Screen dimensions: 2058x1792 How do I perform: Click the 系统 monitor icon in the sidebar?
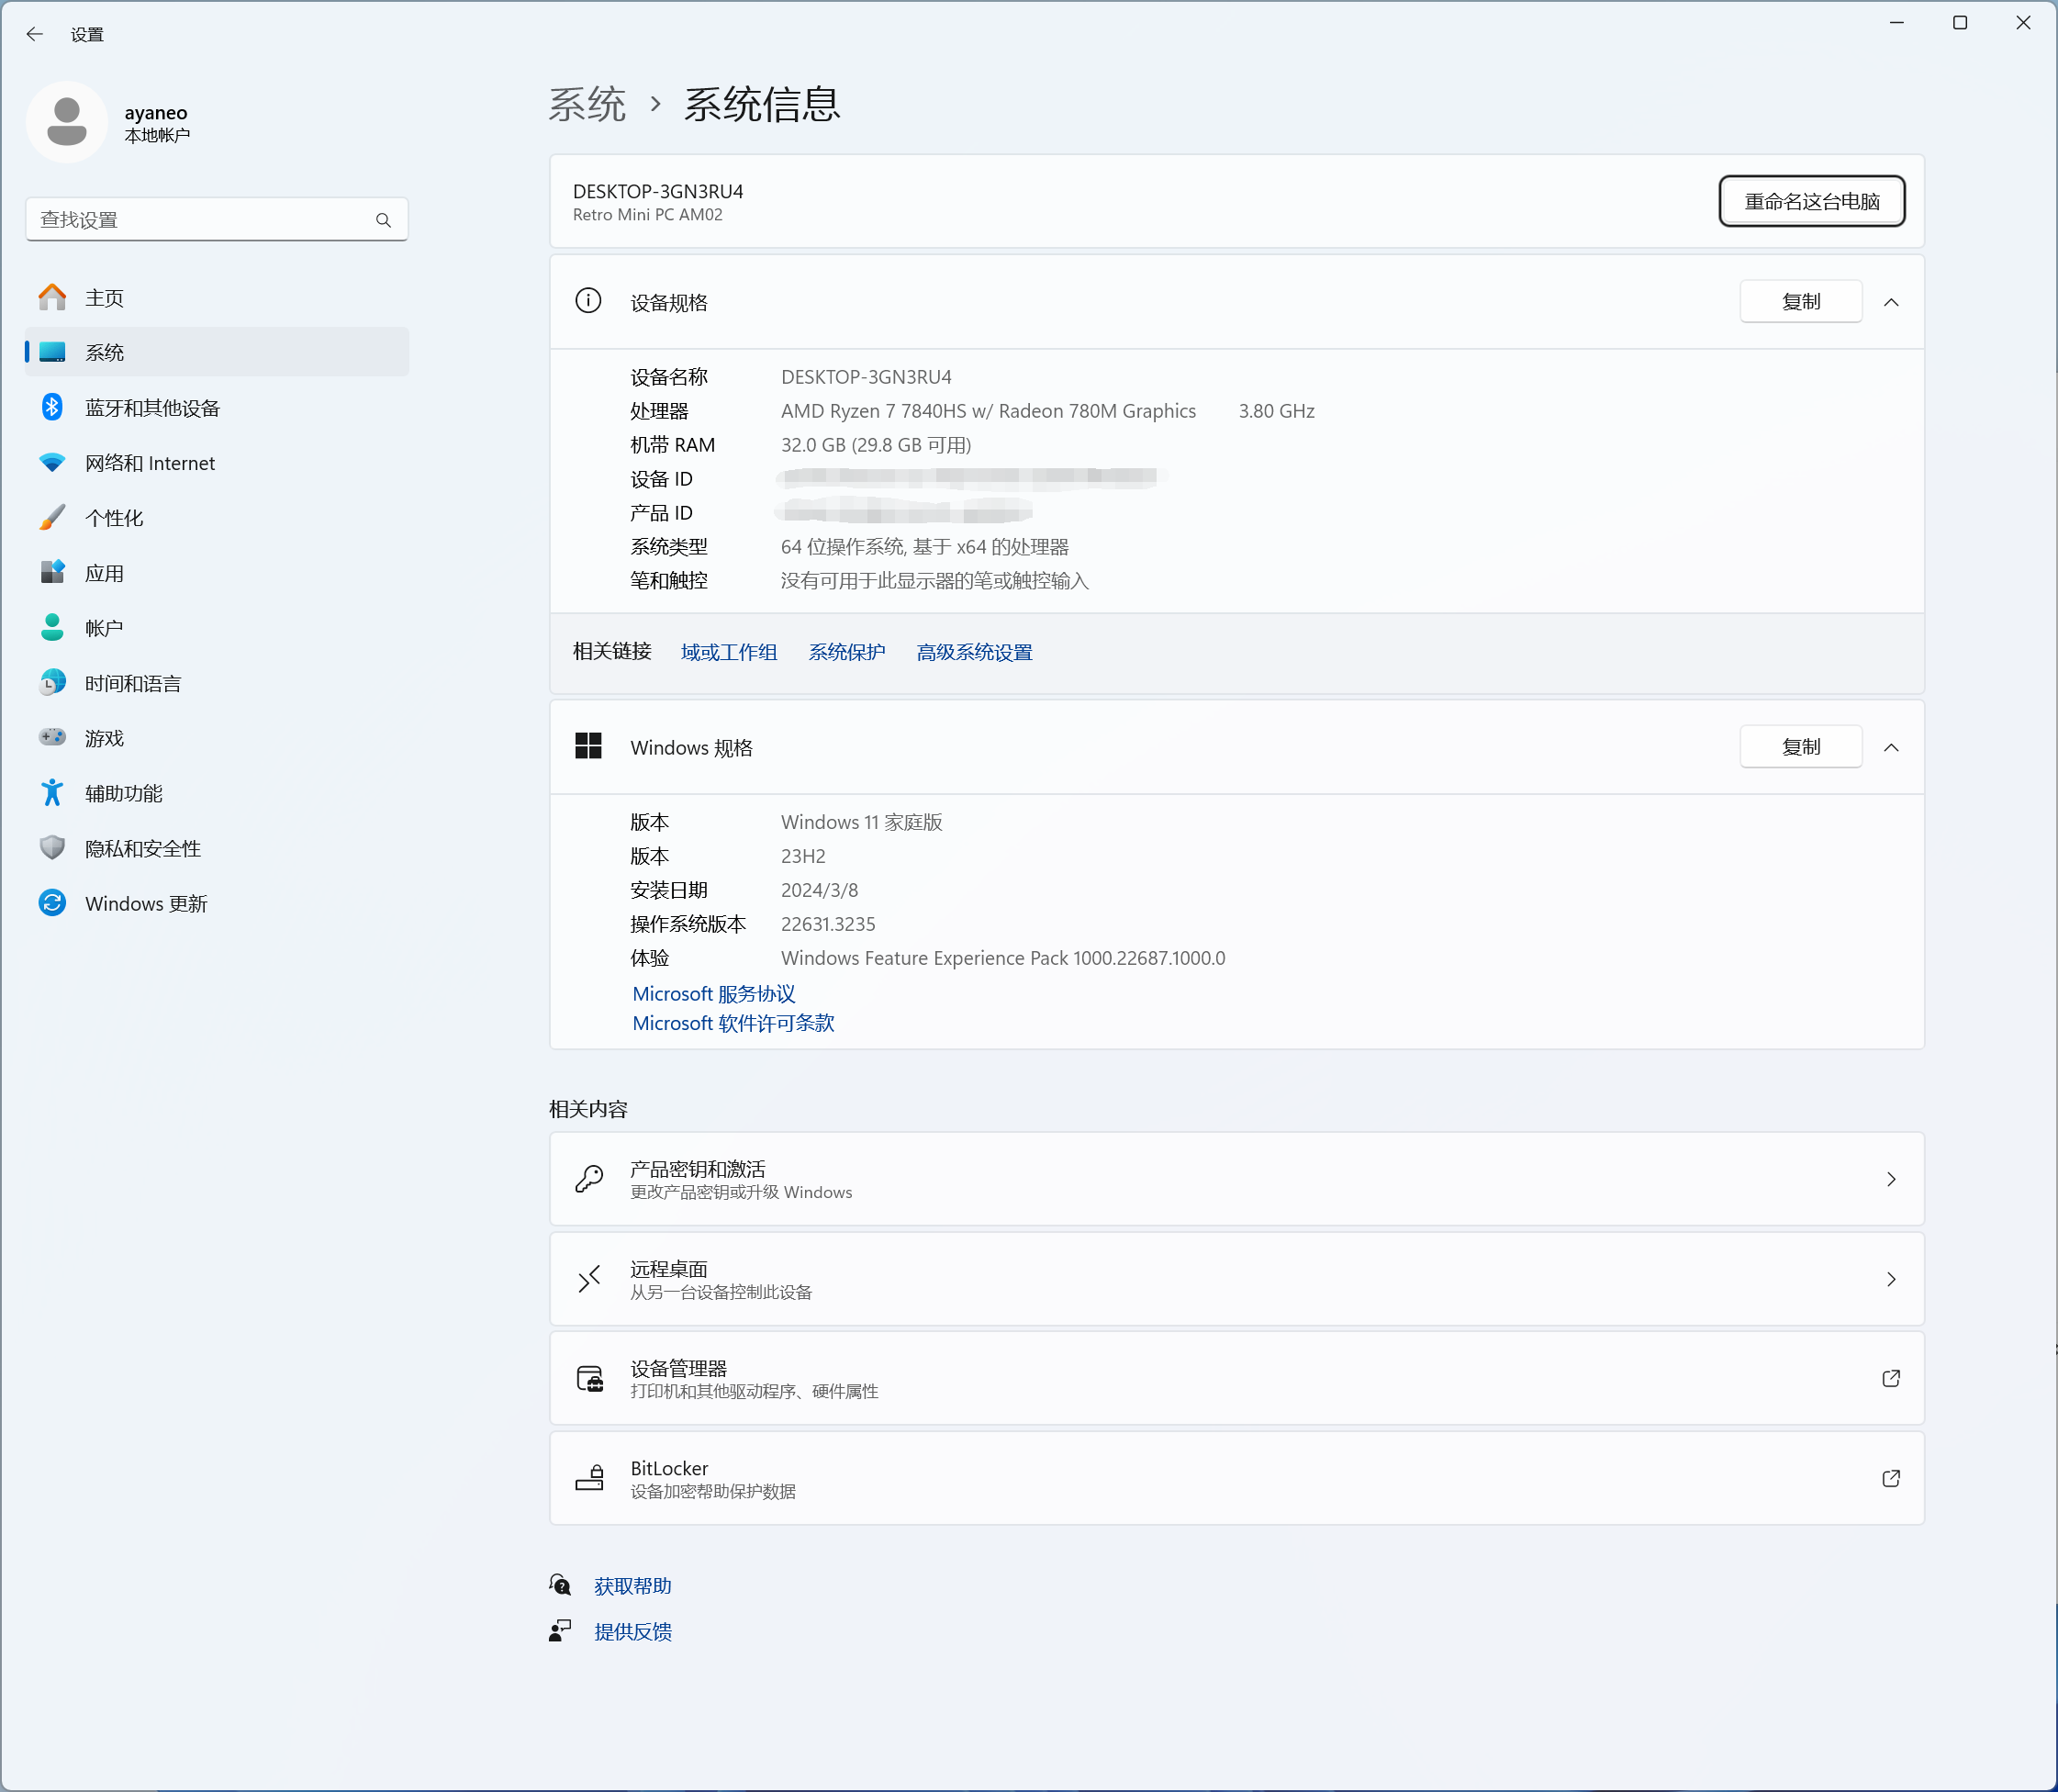click(x=52, y=352)
